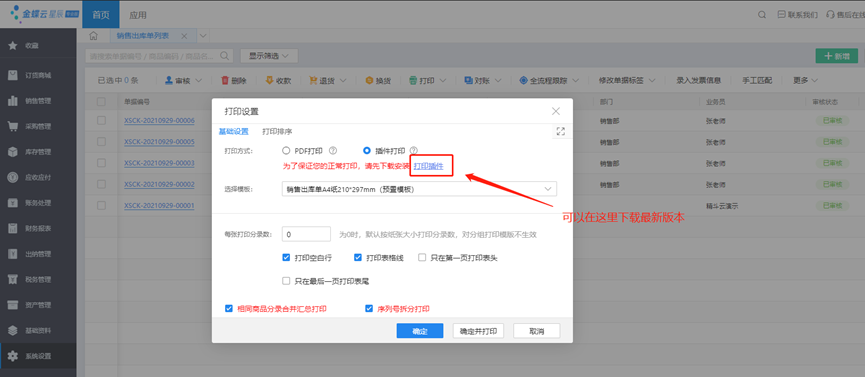
Task: Expand the print dialog to fullscreen
Action: click(561, 131)
